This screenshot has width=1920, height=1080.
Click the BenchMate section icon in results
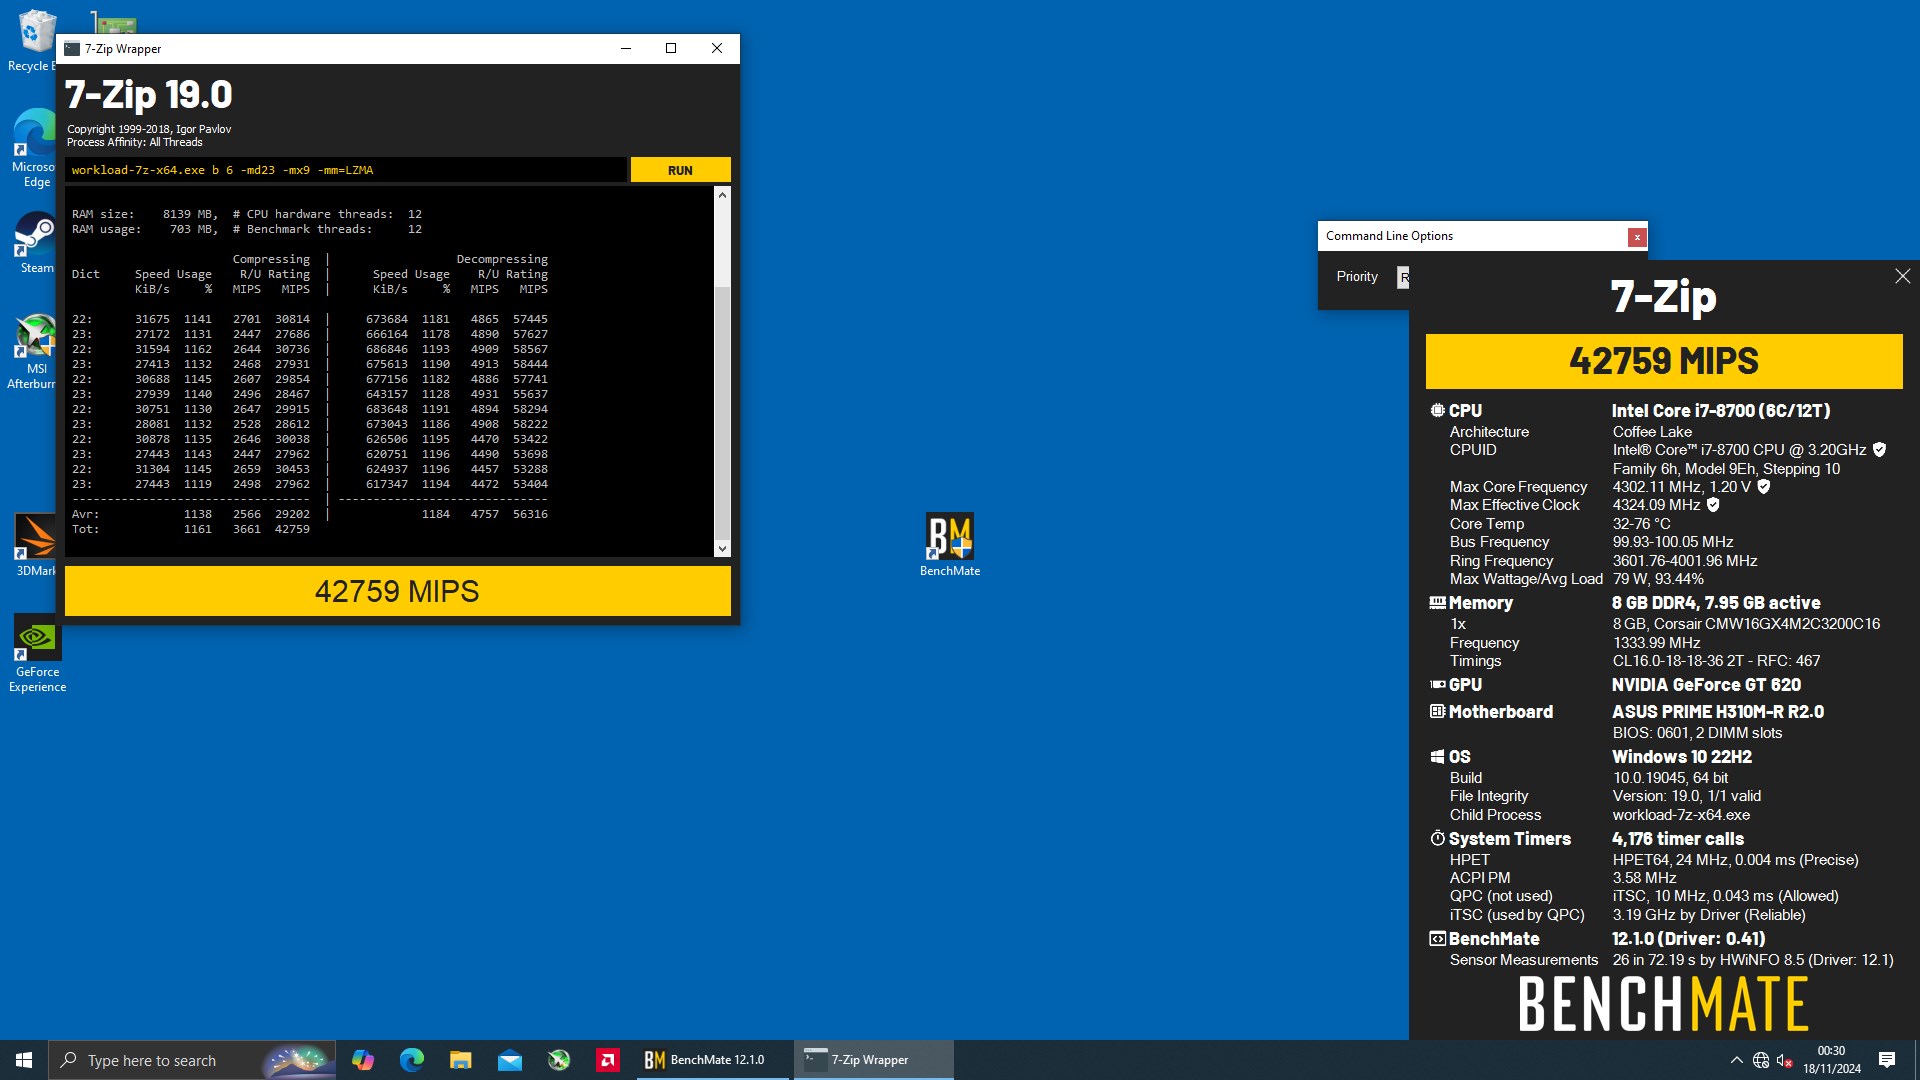tap(1437, 938)
